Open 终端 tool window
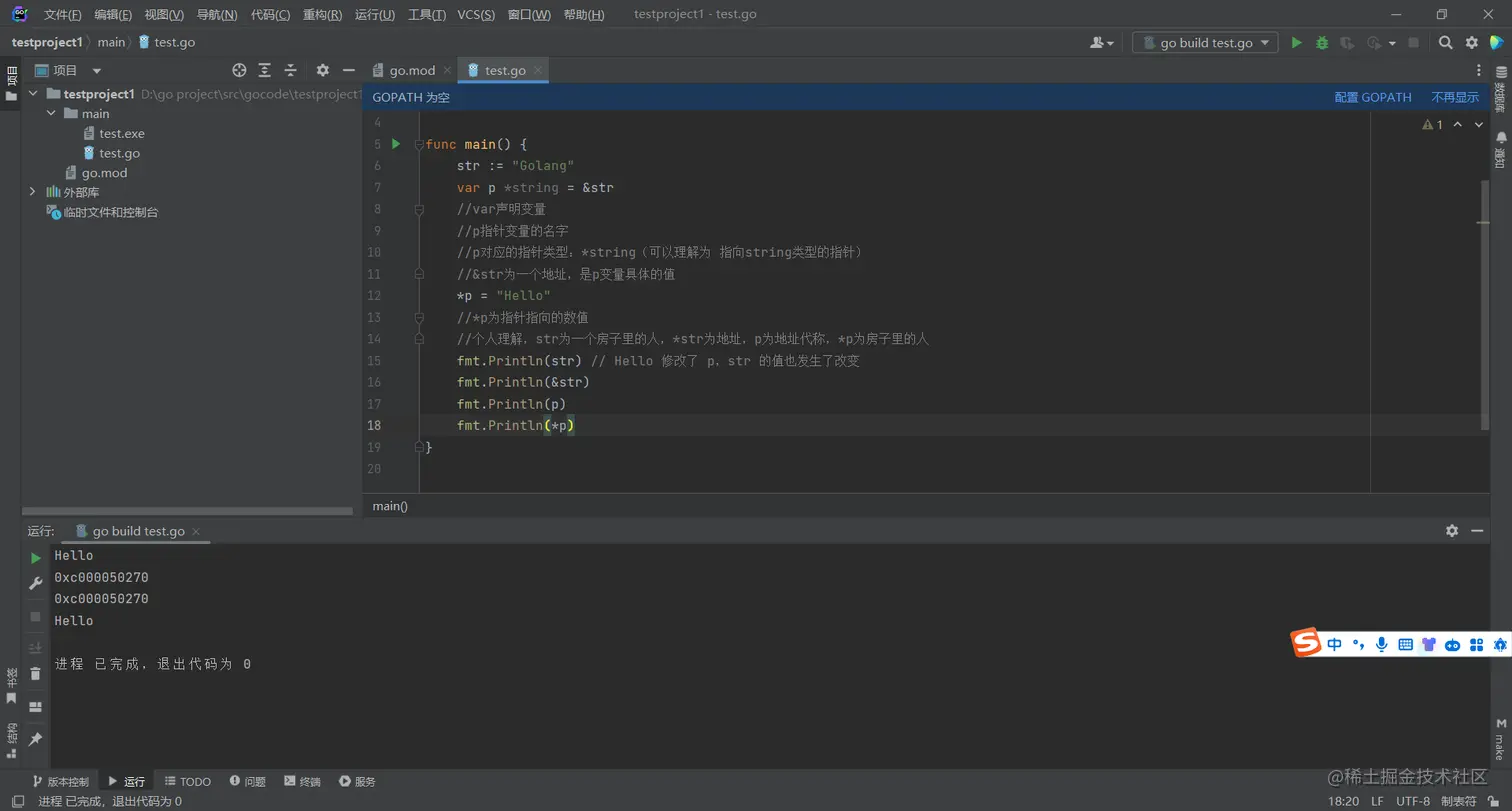 303,782
